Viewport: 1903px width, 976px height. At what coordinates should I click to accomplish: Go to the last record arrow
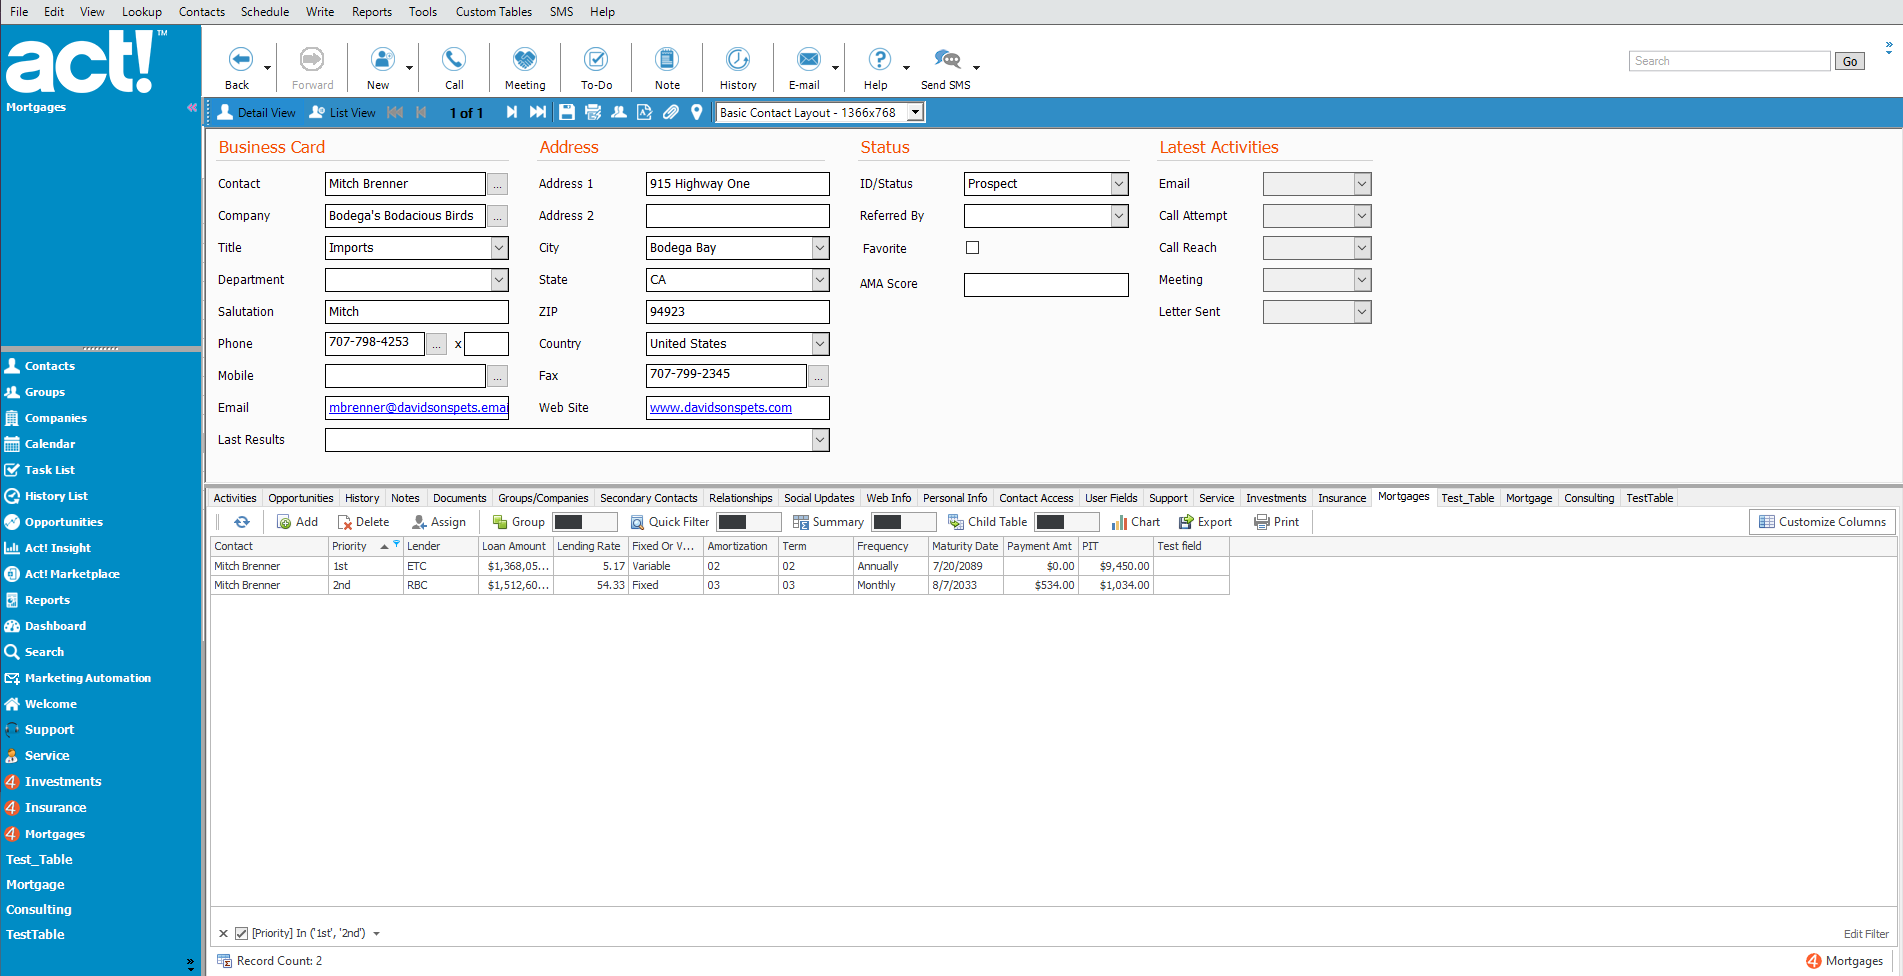(x=538, y=113)
